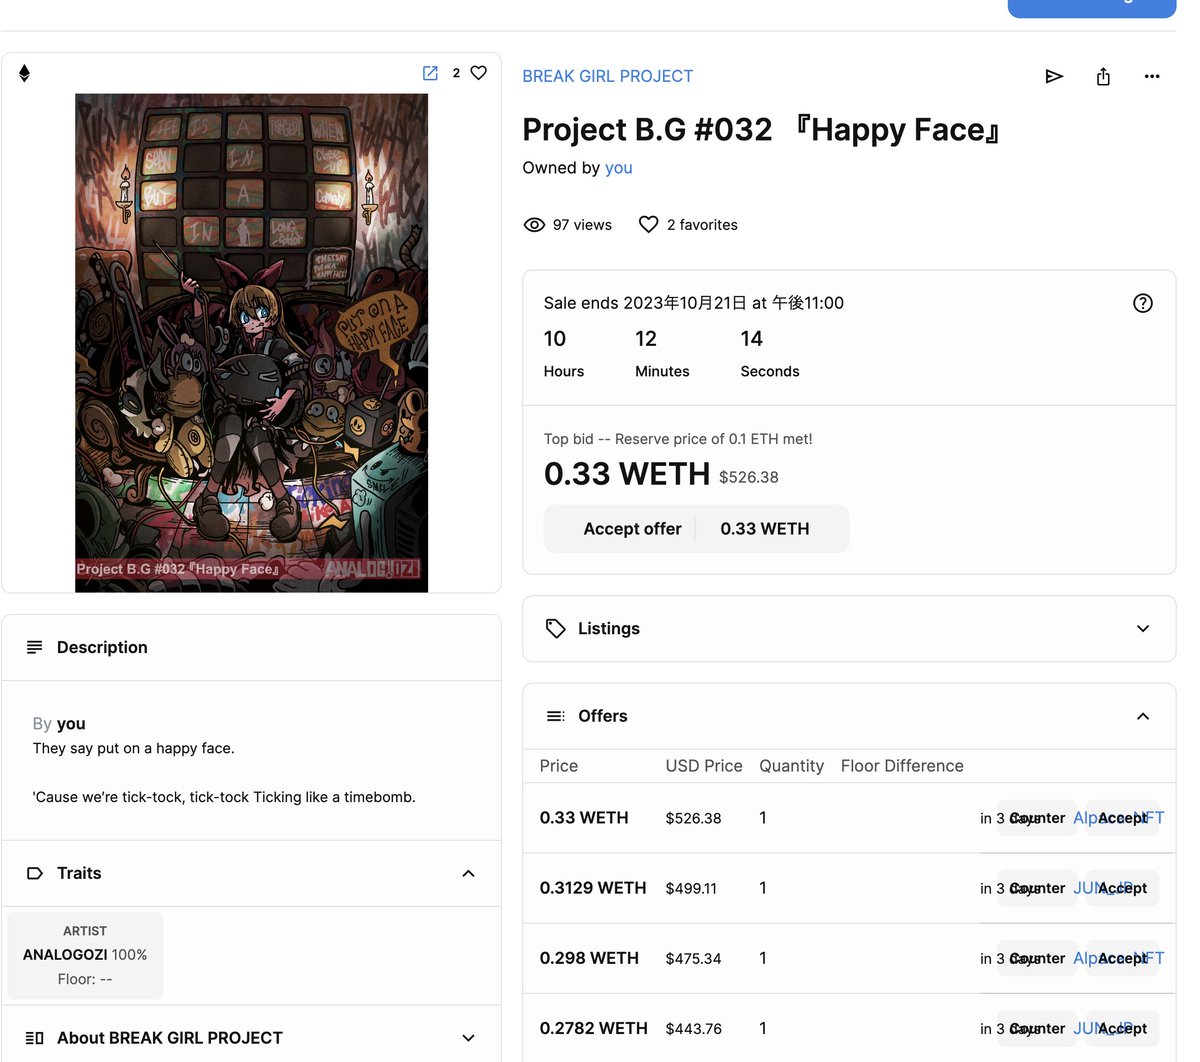This screenshot has width=1200, height=1062.
Task: Collapse the Offers section
Action: pos(1143,716)
